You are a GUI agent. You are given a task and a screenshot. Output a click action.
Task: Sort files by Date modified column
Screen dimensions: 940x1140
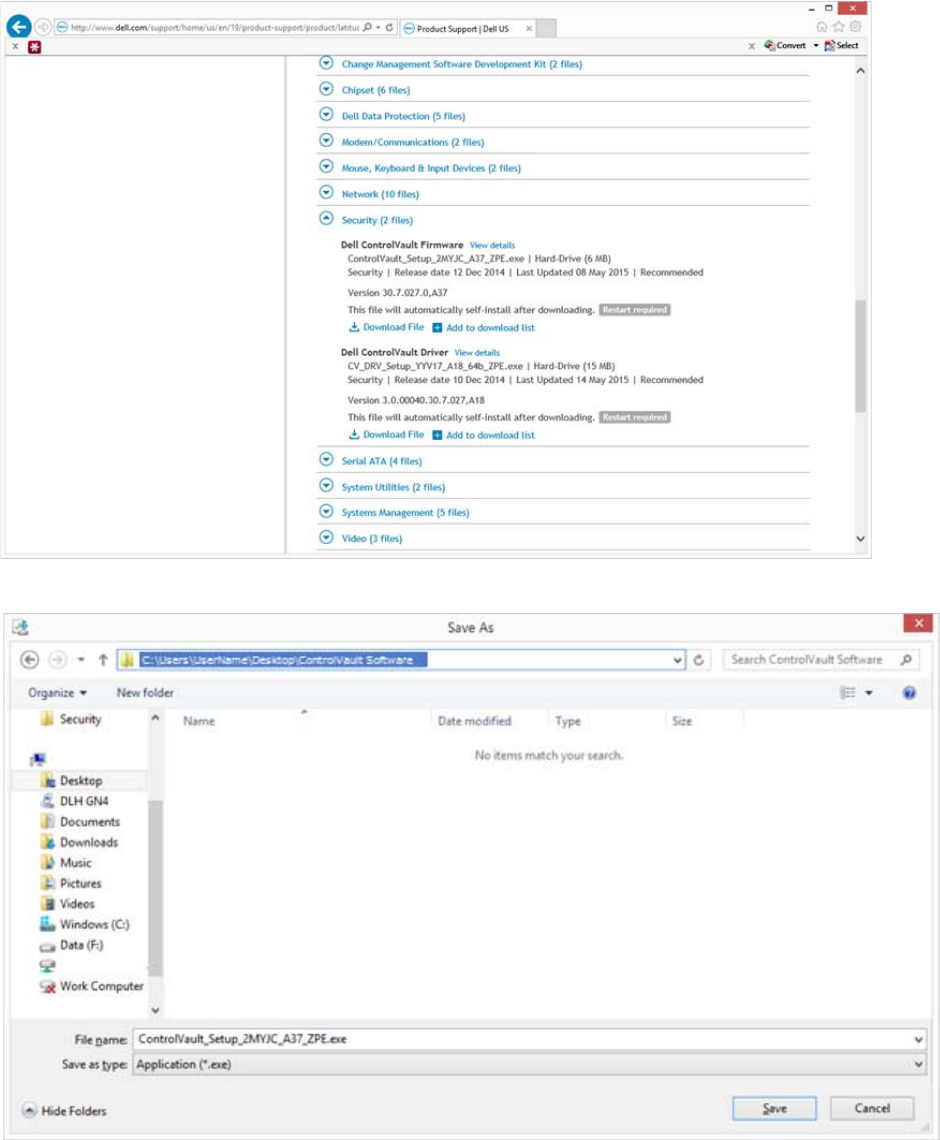[x=475, y=721]
